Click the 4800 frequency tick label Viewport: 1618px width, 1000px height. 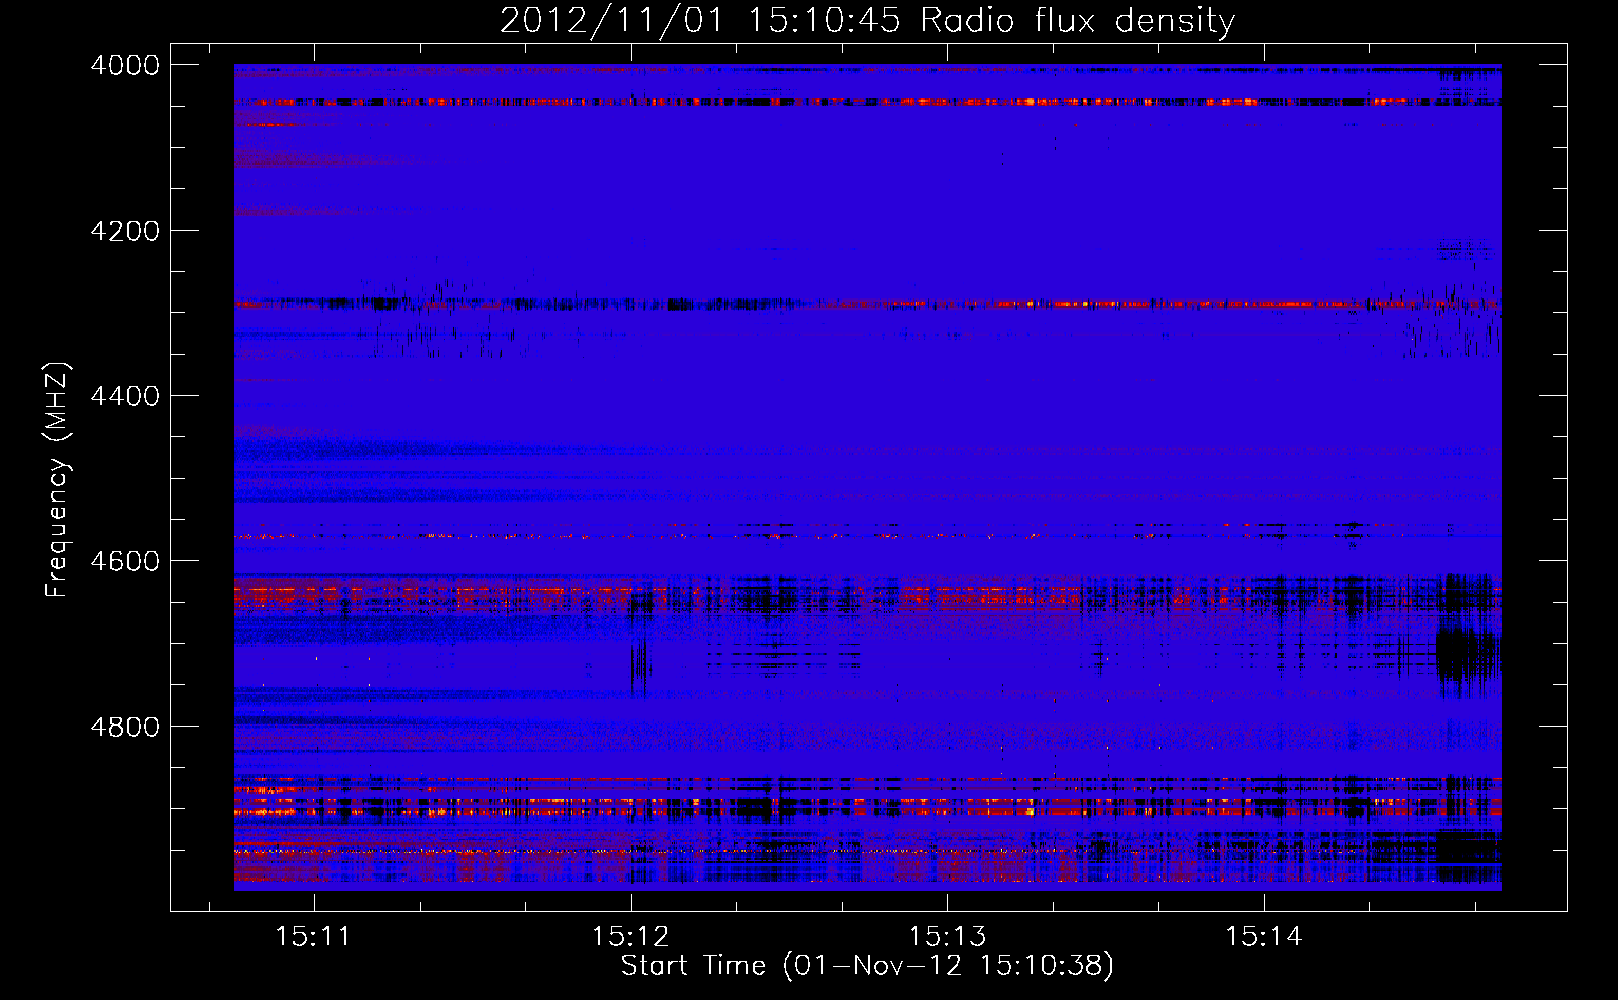tap(125, 726)
